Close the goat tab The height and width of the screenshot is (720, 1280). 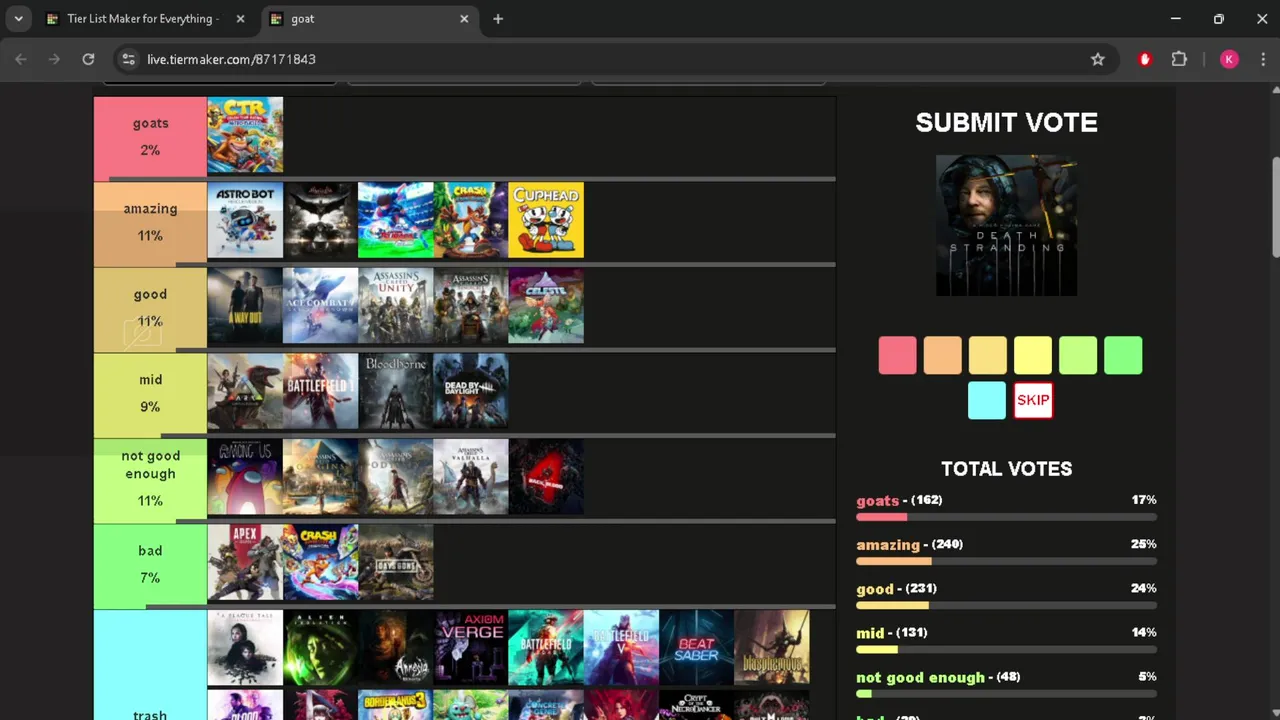tap(464, 19)
